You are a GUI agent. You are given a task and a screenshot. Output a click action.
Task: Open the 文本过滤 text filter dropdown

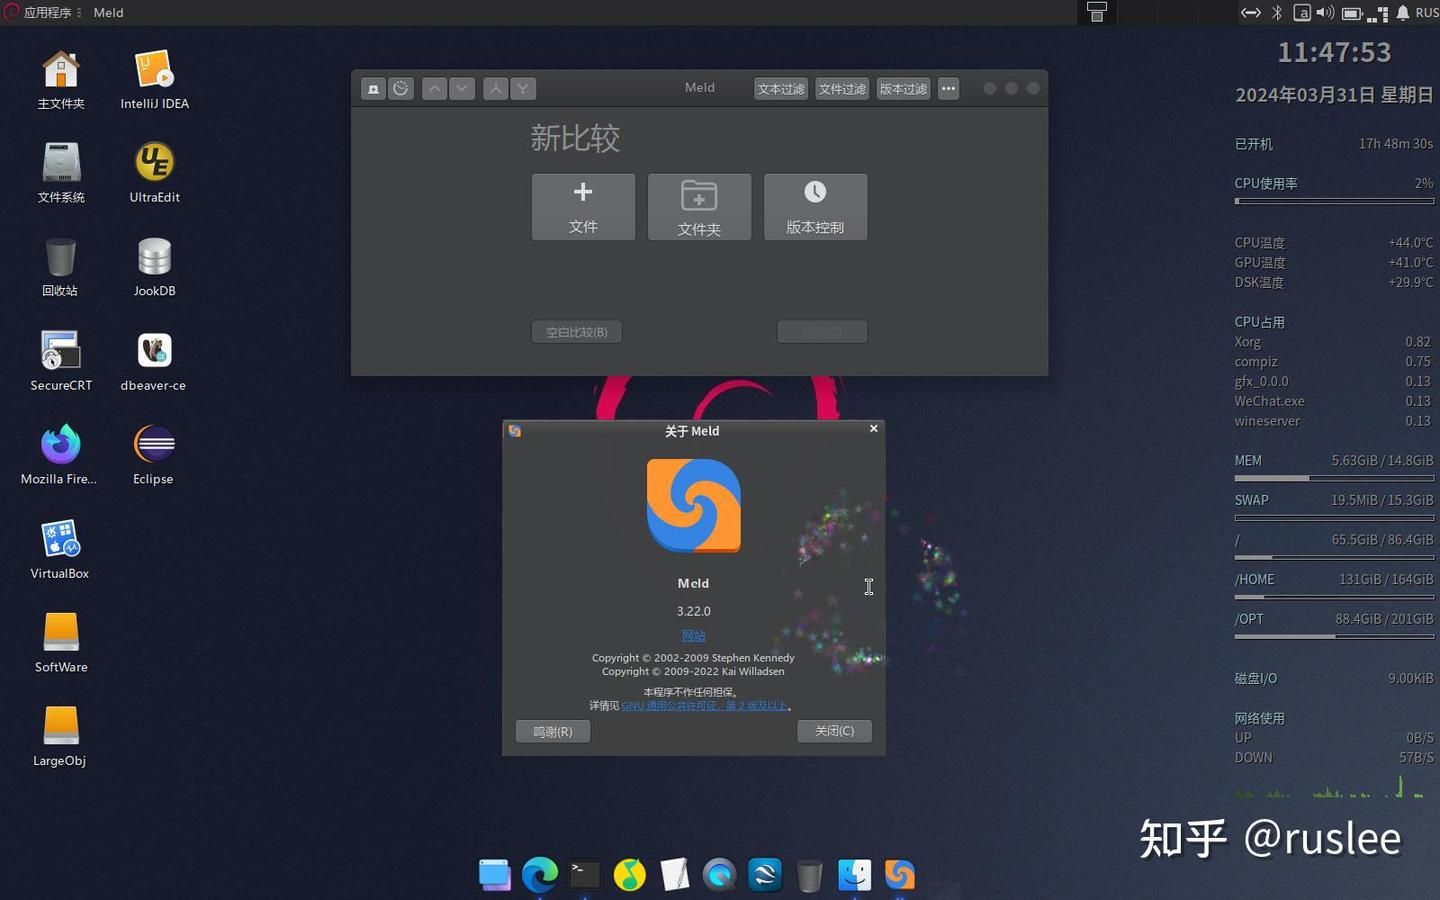click(x=781, y=89)
